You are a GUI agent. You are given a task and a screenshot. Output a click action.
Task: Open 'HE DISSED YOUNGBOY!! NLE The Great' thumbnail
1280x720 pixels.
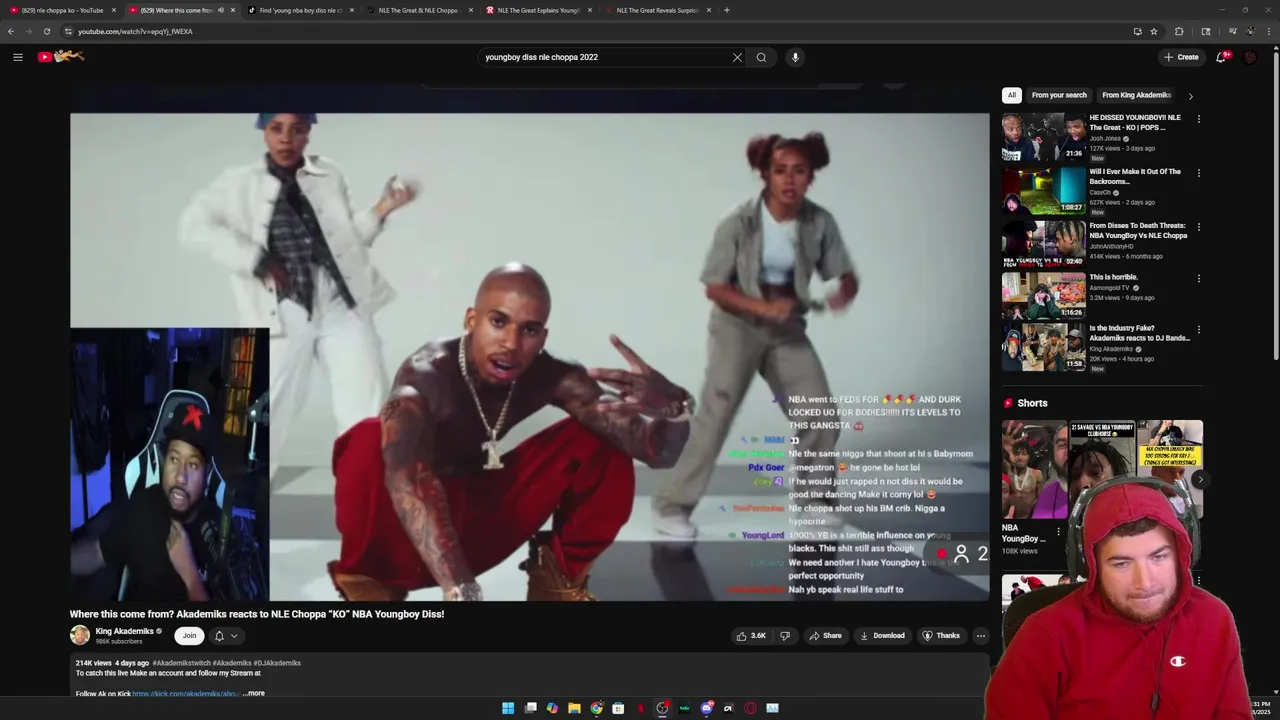pyautogui.click(x=1044, y=137)
